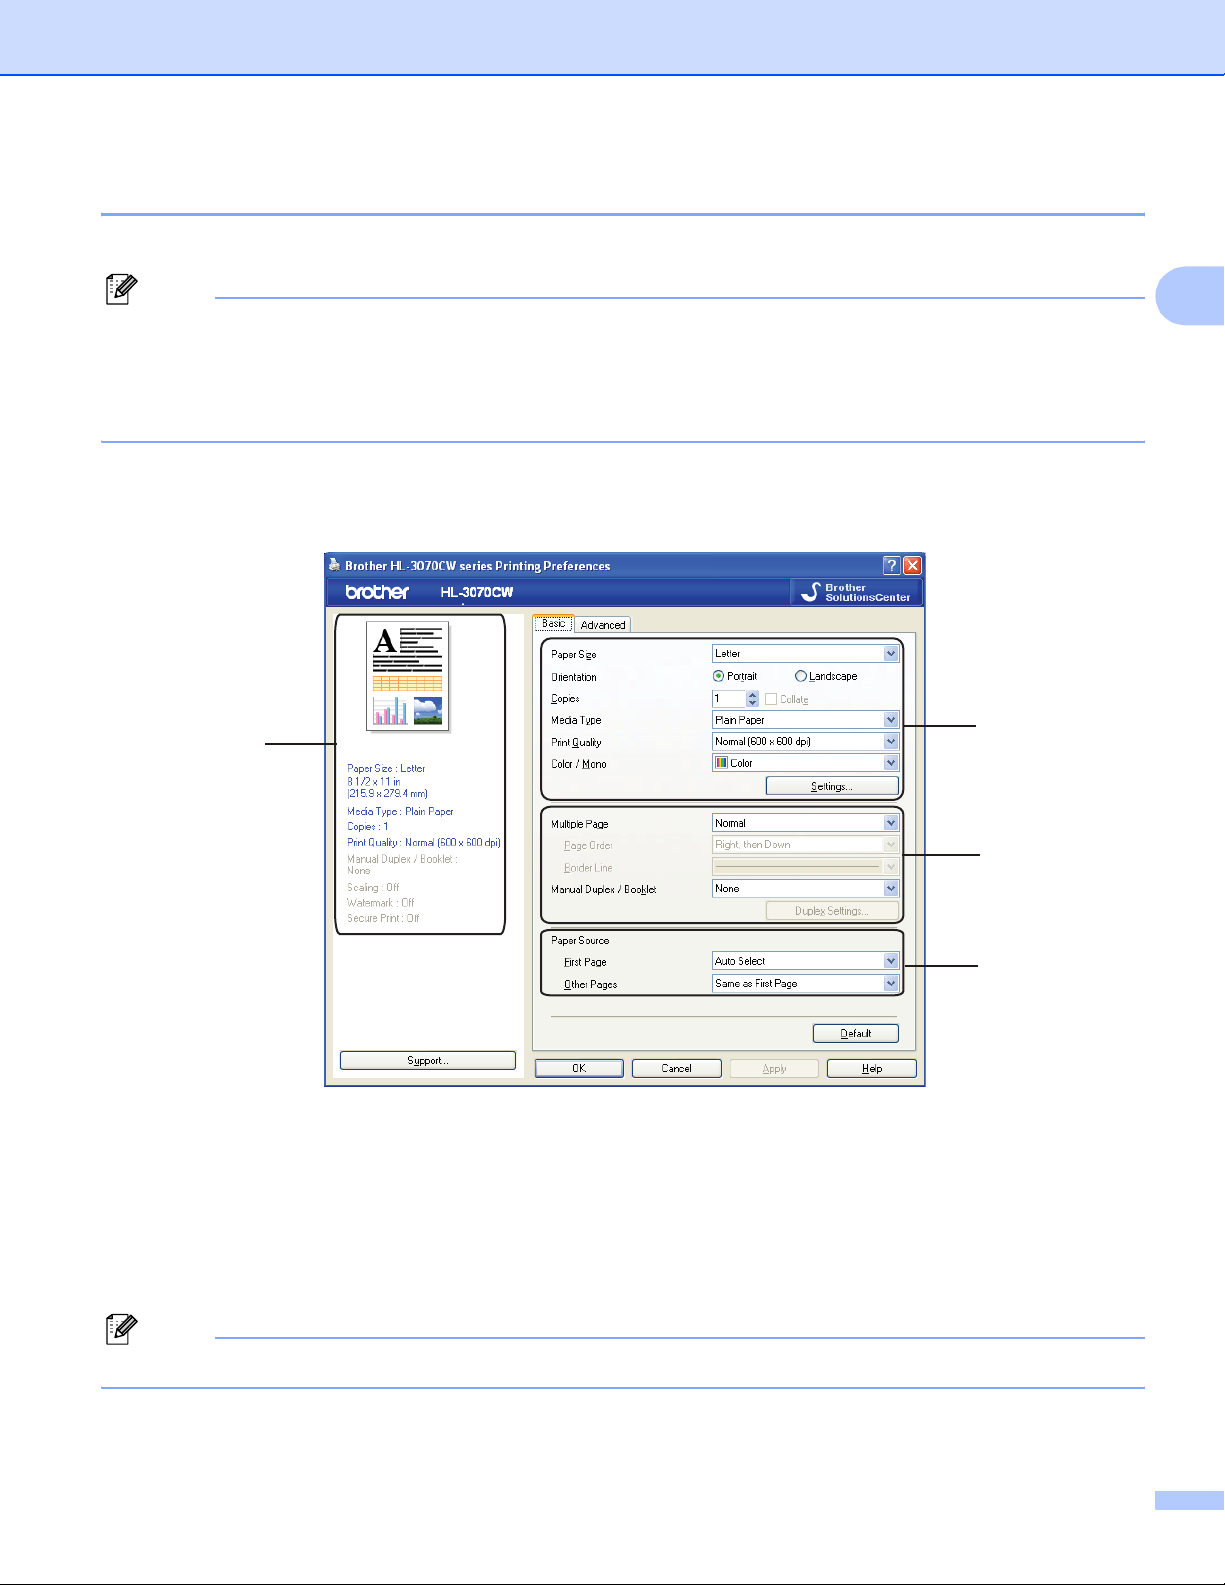Open the greyed Page Order dropdown

click(806, 845)
